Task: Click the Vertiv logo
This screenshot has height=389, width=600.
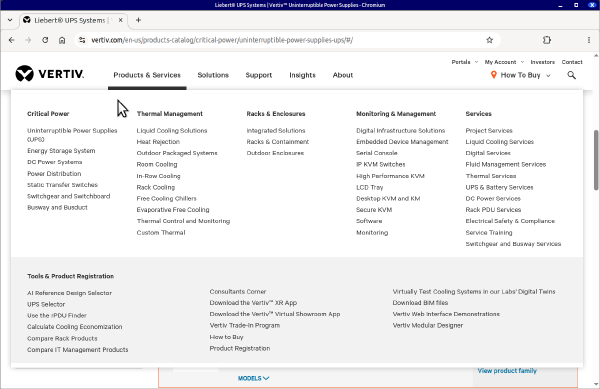Action: click(50, 73)
